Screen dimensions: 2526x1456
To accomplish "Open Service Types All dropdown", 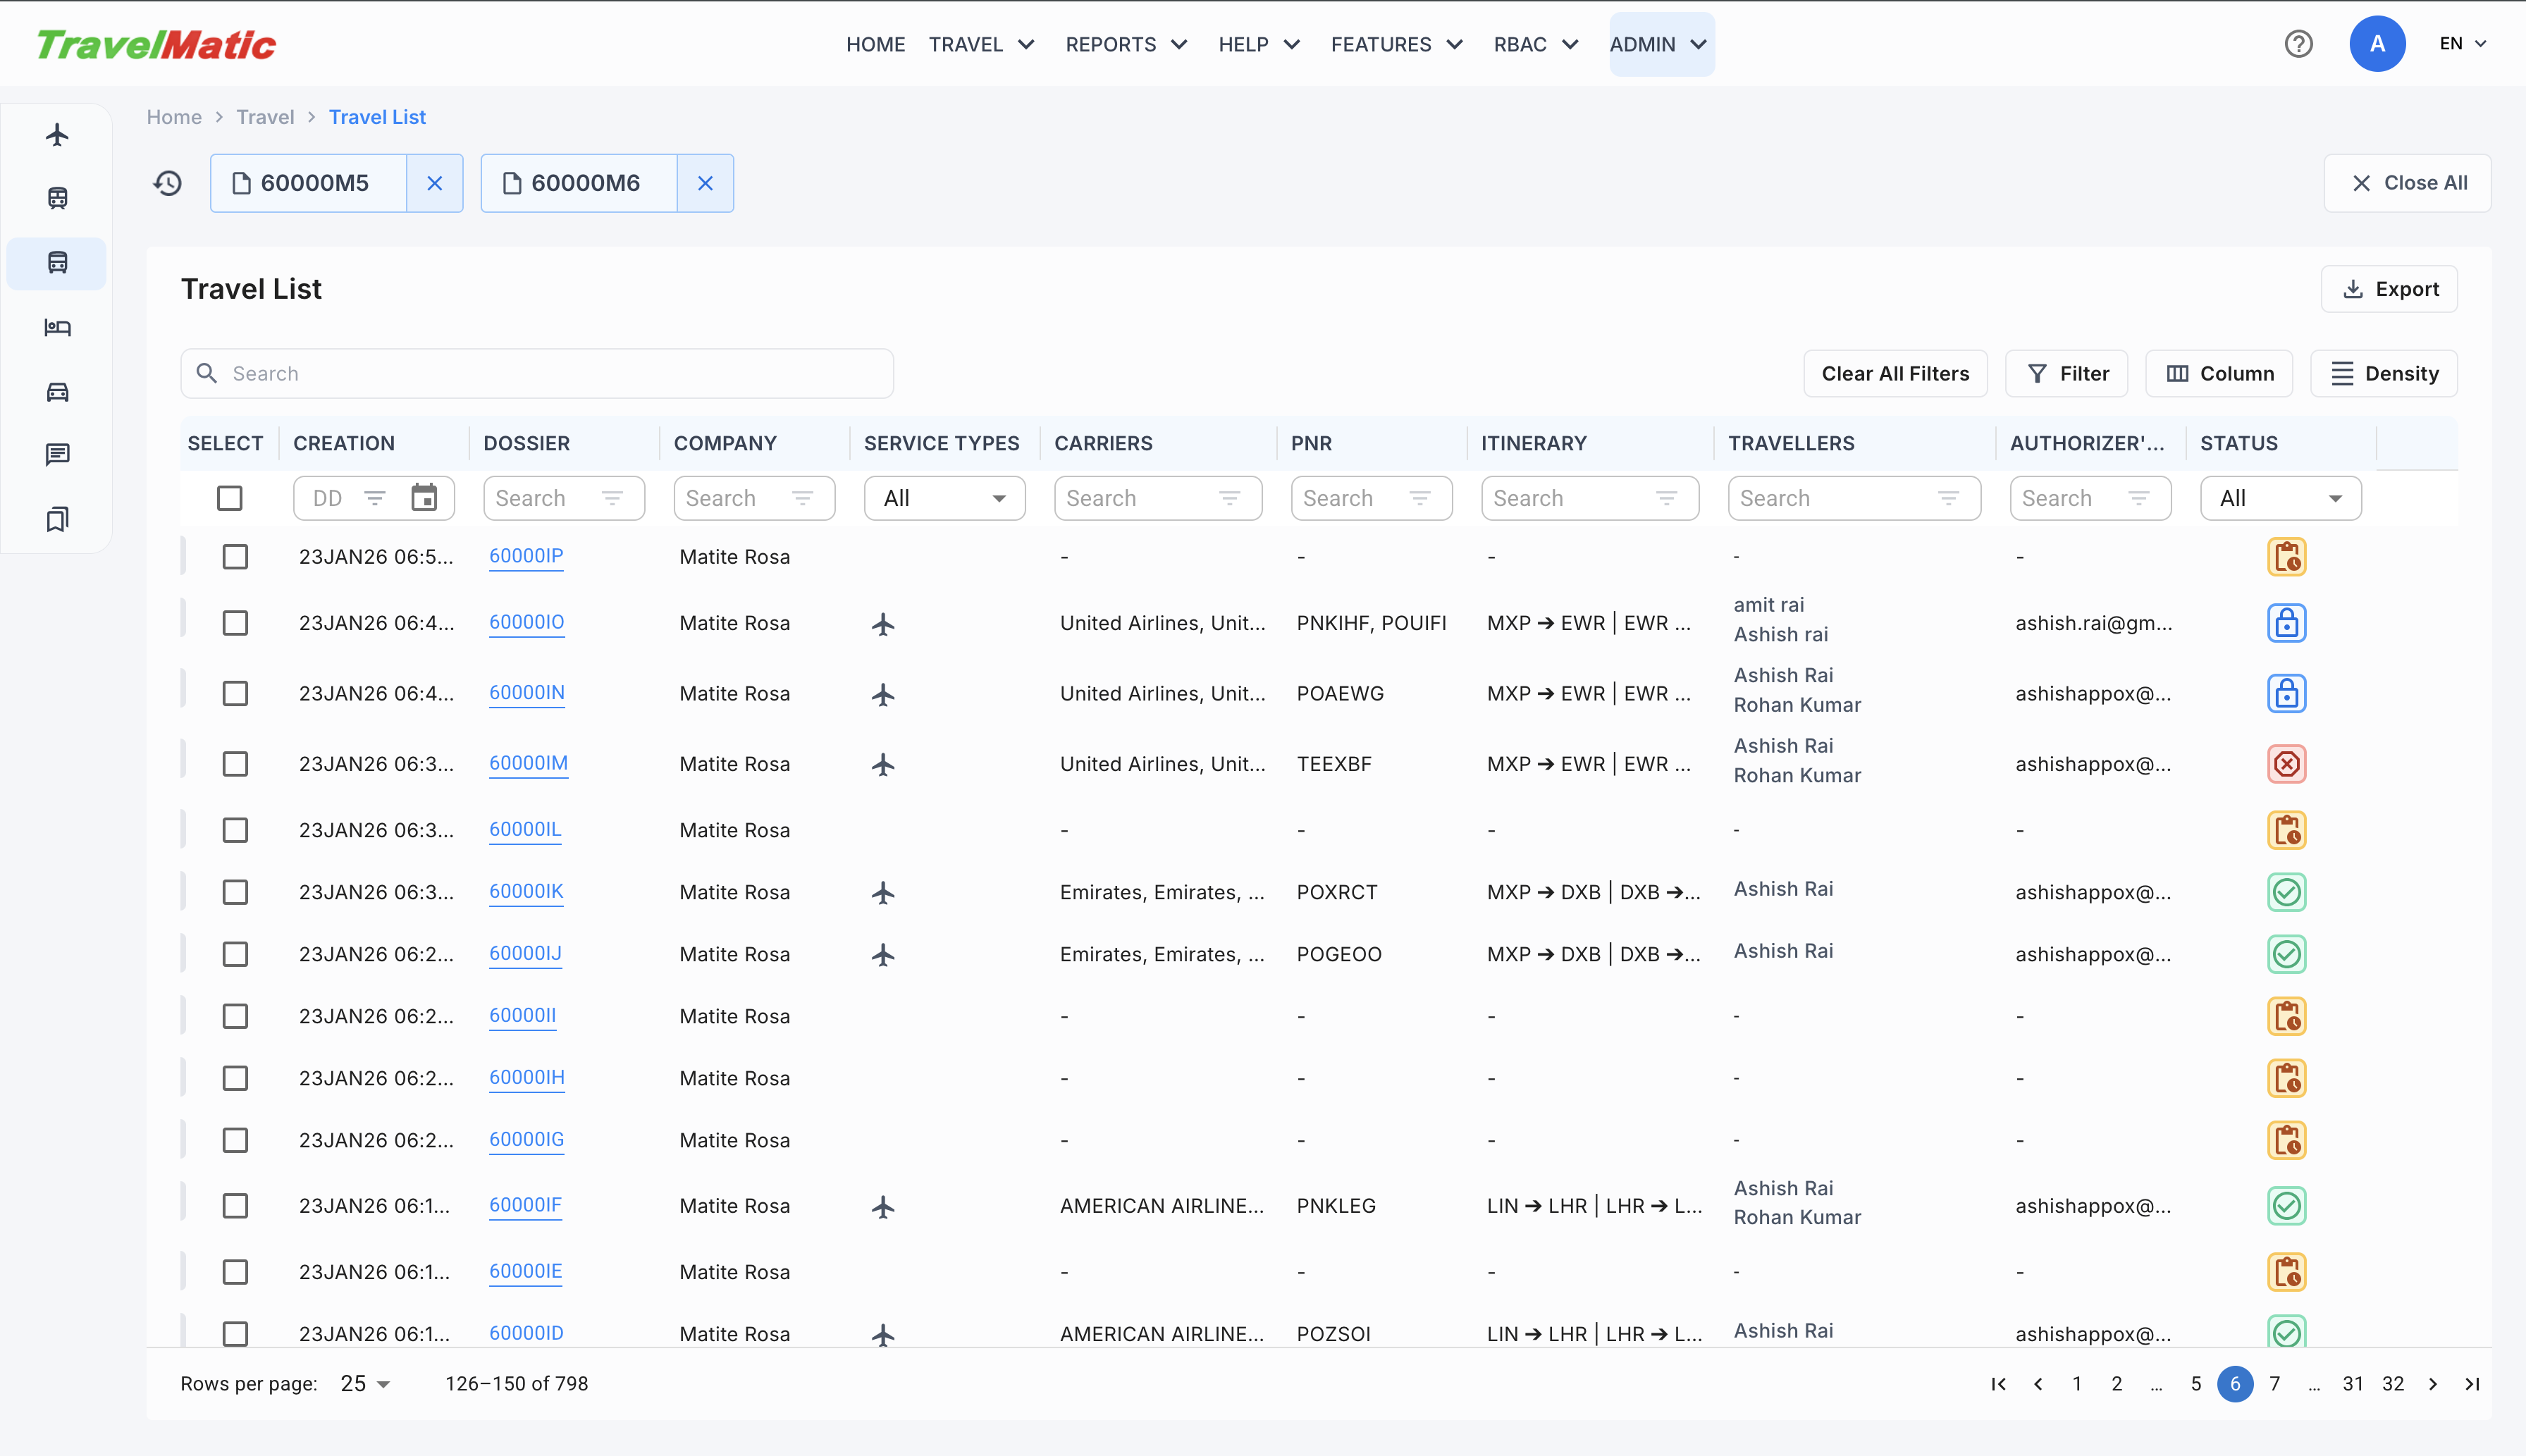I will 944,498.
